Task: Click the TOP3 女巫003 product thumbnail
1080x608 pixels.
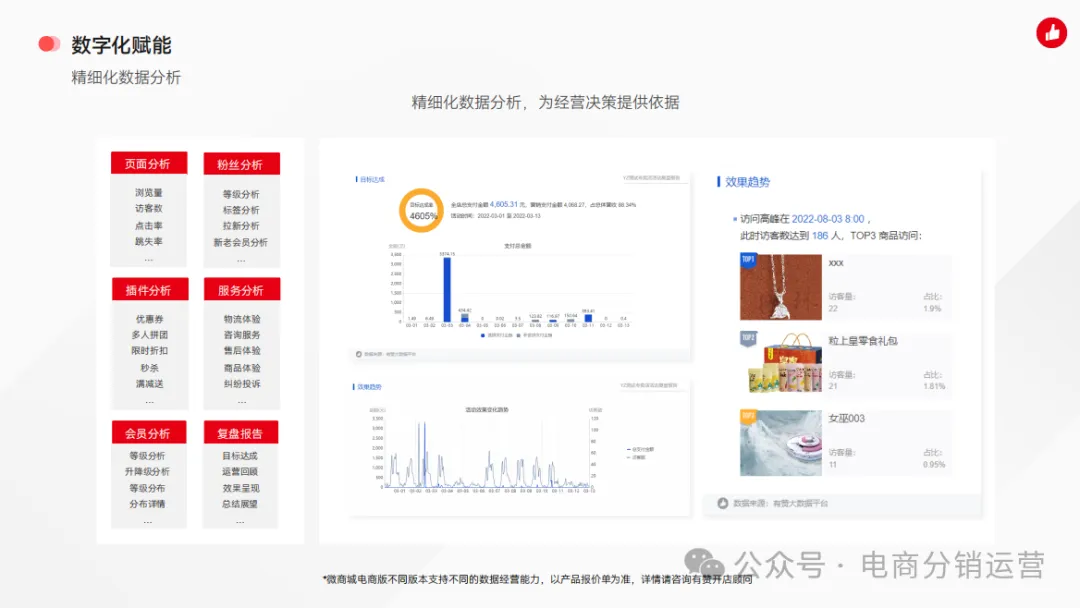Action: coord(780,443)
